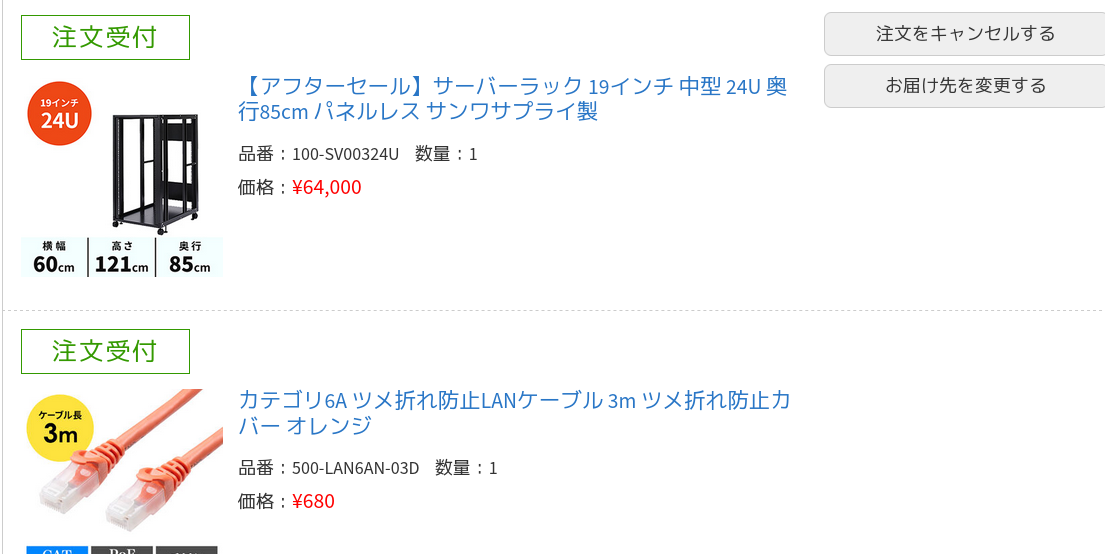Image resolution: width=1105 pixels, height=554 pixels.
Task: Click the 横幅 60cm dimension label
Action: tap(54, 258)
